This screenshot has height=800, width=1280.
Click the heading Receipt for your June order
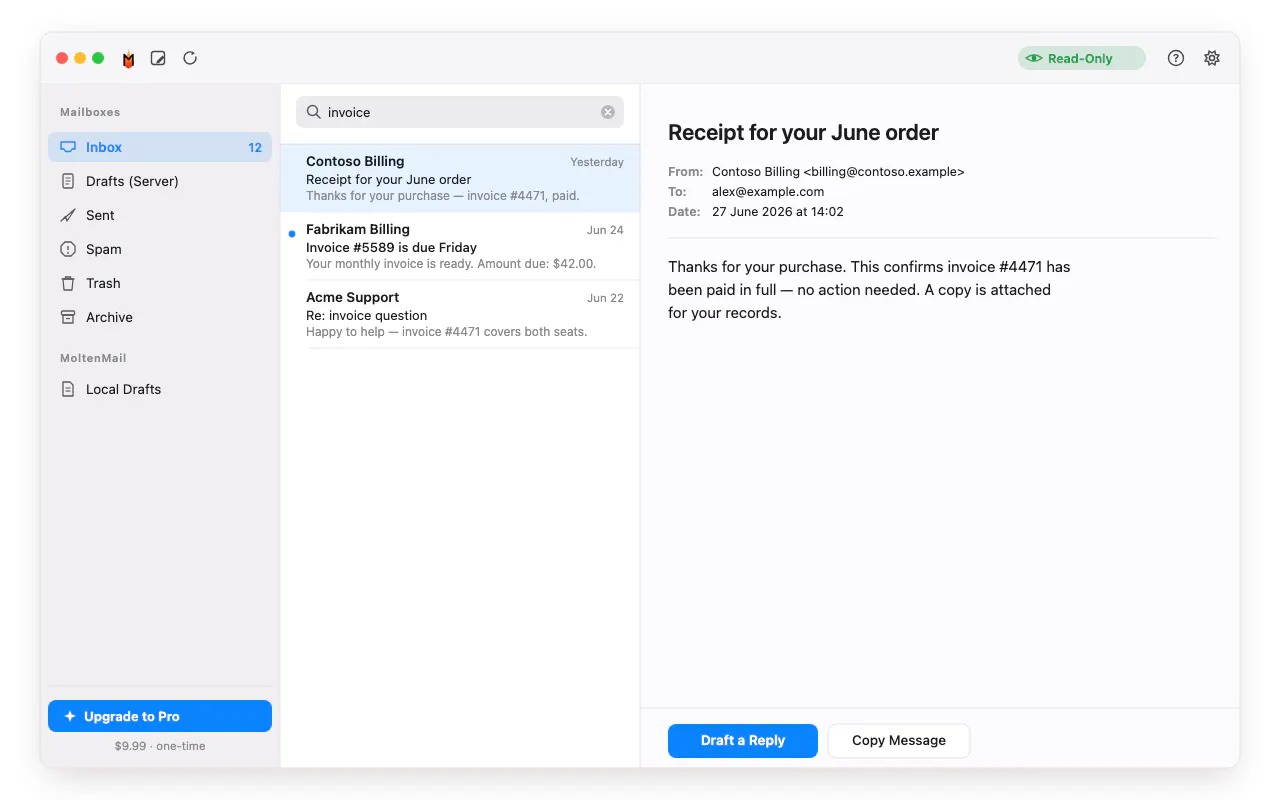click(803, 132)
